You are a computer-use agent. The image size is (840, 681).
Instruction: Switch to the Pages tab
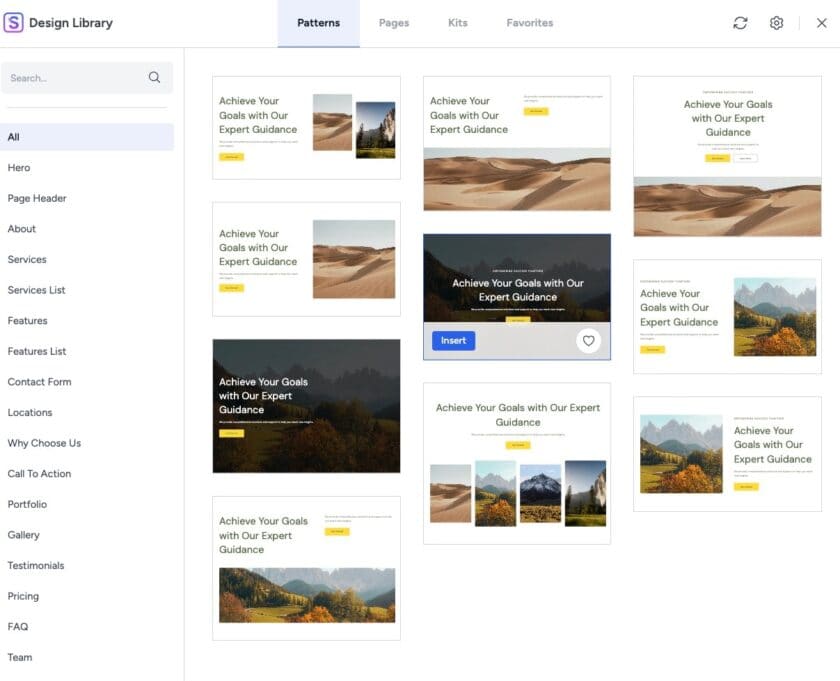(393, 23)
